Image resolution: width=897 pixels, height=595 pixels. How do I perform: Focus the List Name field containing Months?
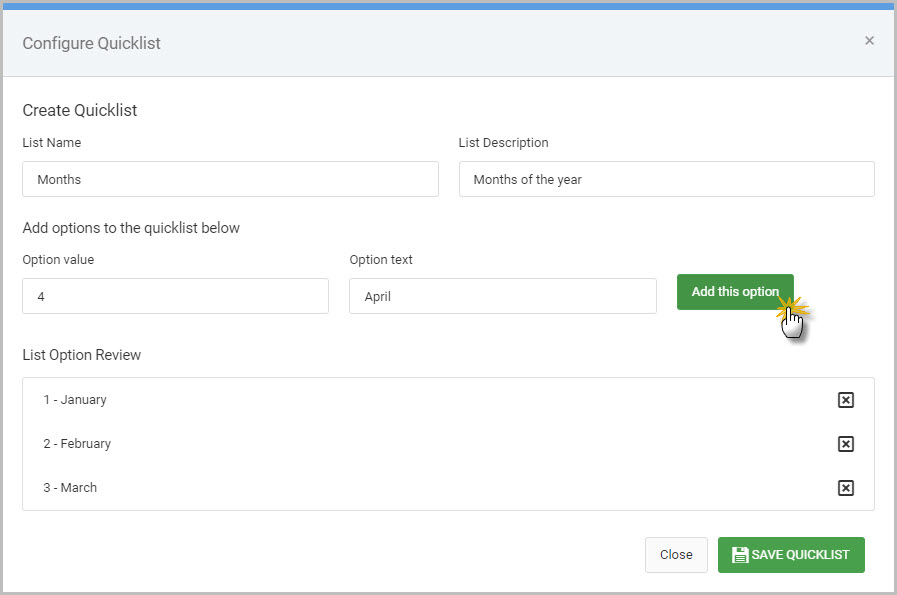[x=231, y=179]
